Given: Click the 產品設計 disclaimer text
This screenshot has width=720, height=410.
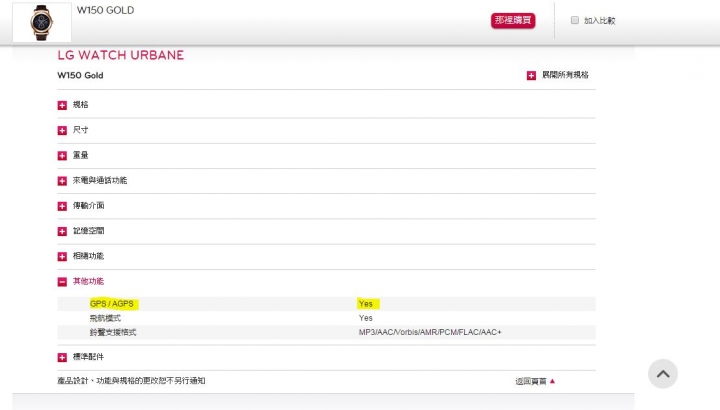Looking at the screenshot, I should [x=131, y=381].
